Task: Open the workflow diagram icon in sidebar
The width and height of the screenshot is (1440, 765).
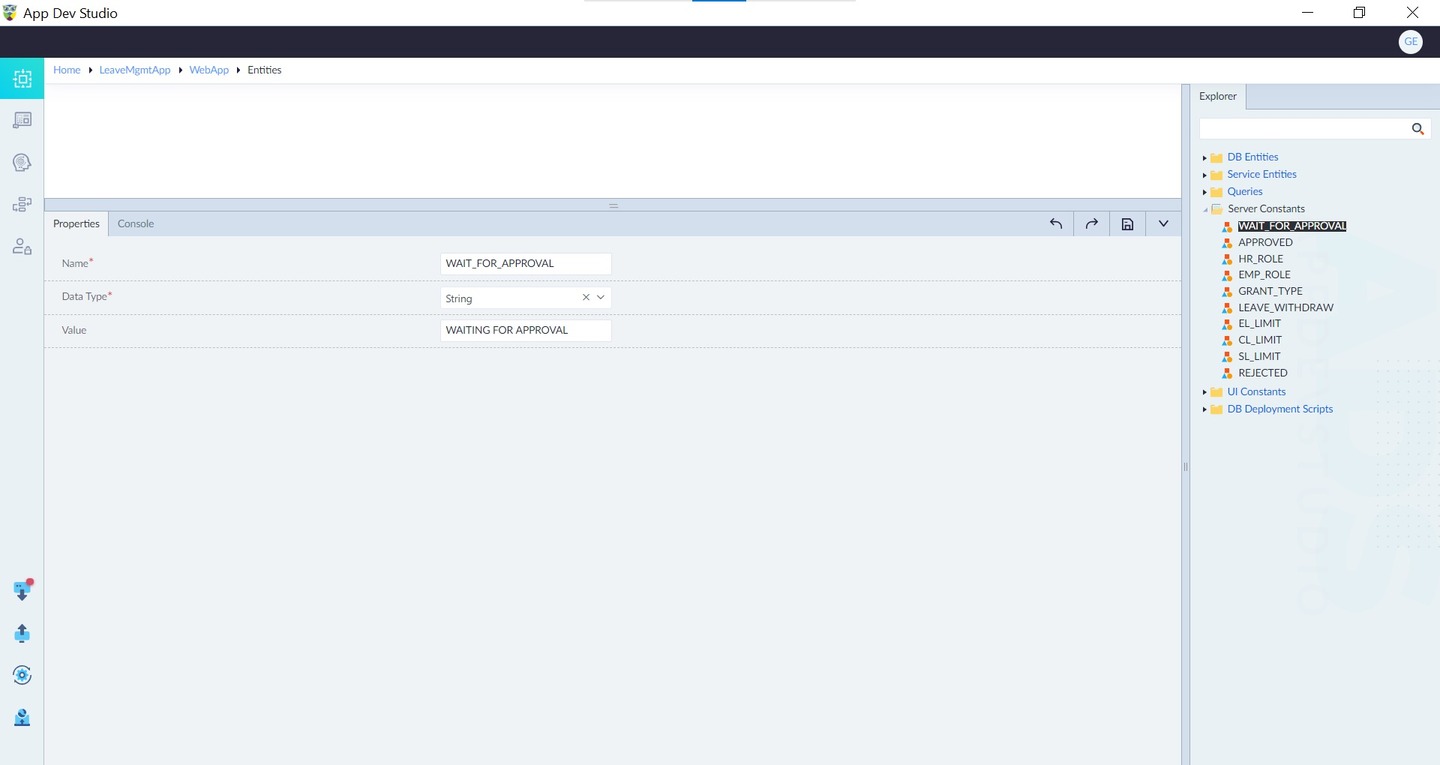Action: tap(22, 205)
